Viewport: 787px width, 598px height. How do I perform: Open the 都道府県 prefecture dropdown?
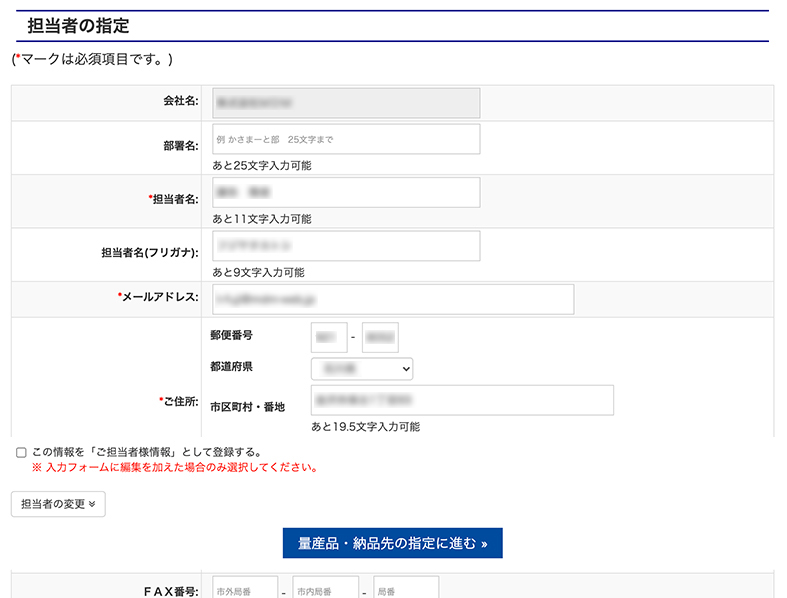pos(361,369)
